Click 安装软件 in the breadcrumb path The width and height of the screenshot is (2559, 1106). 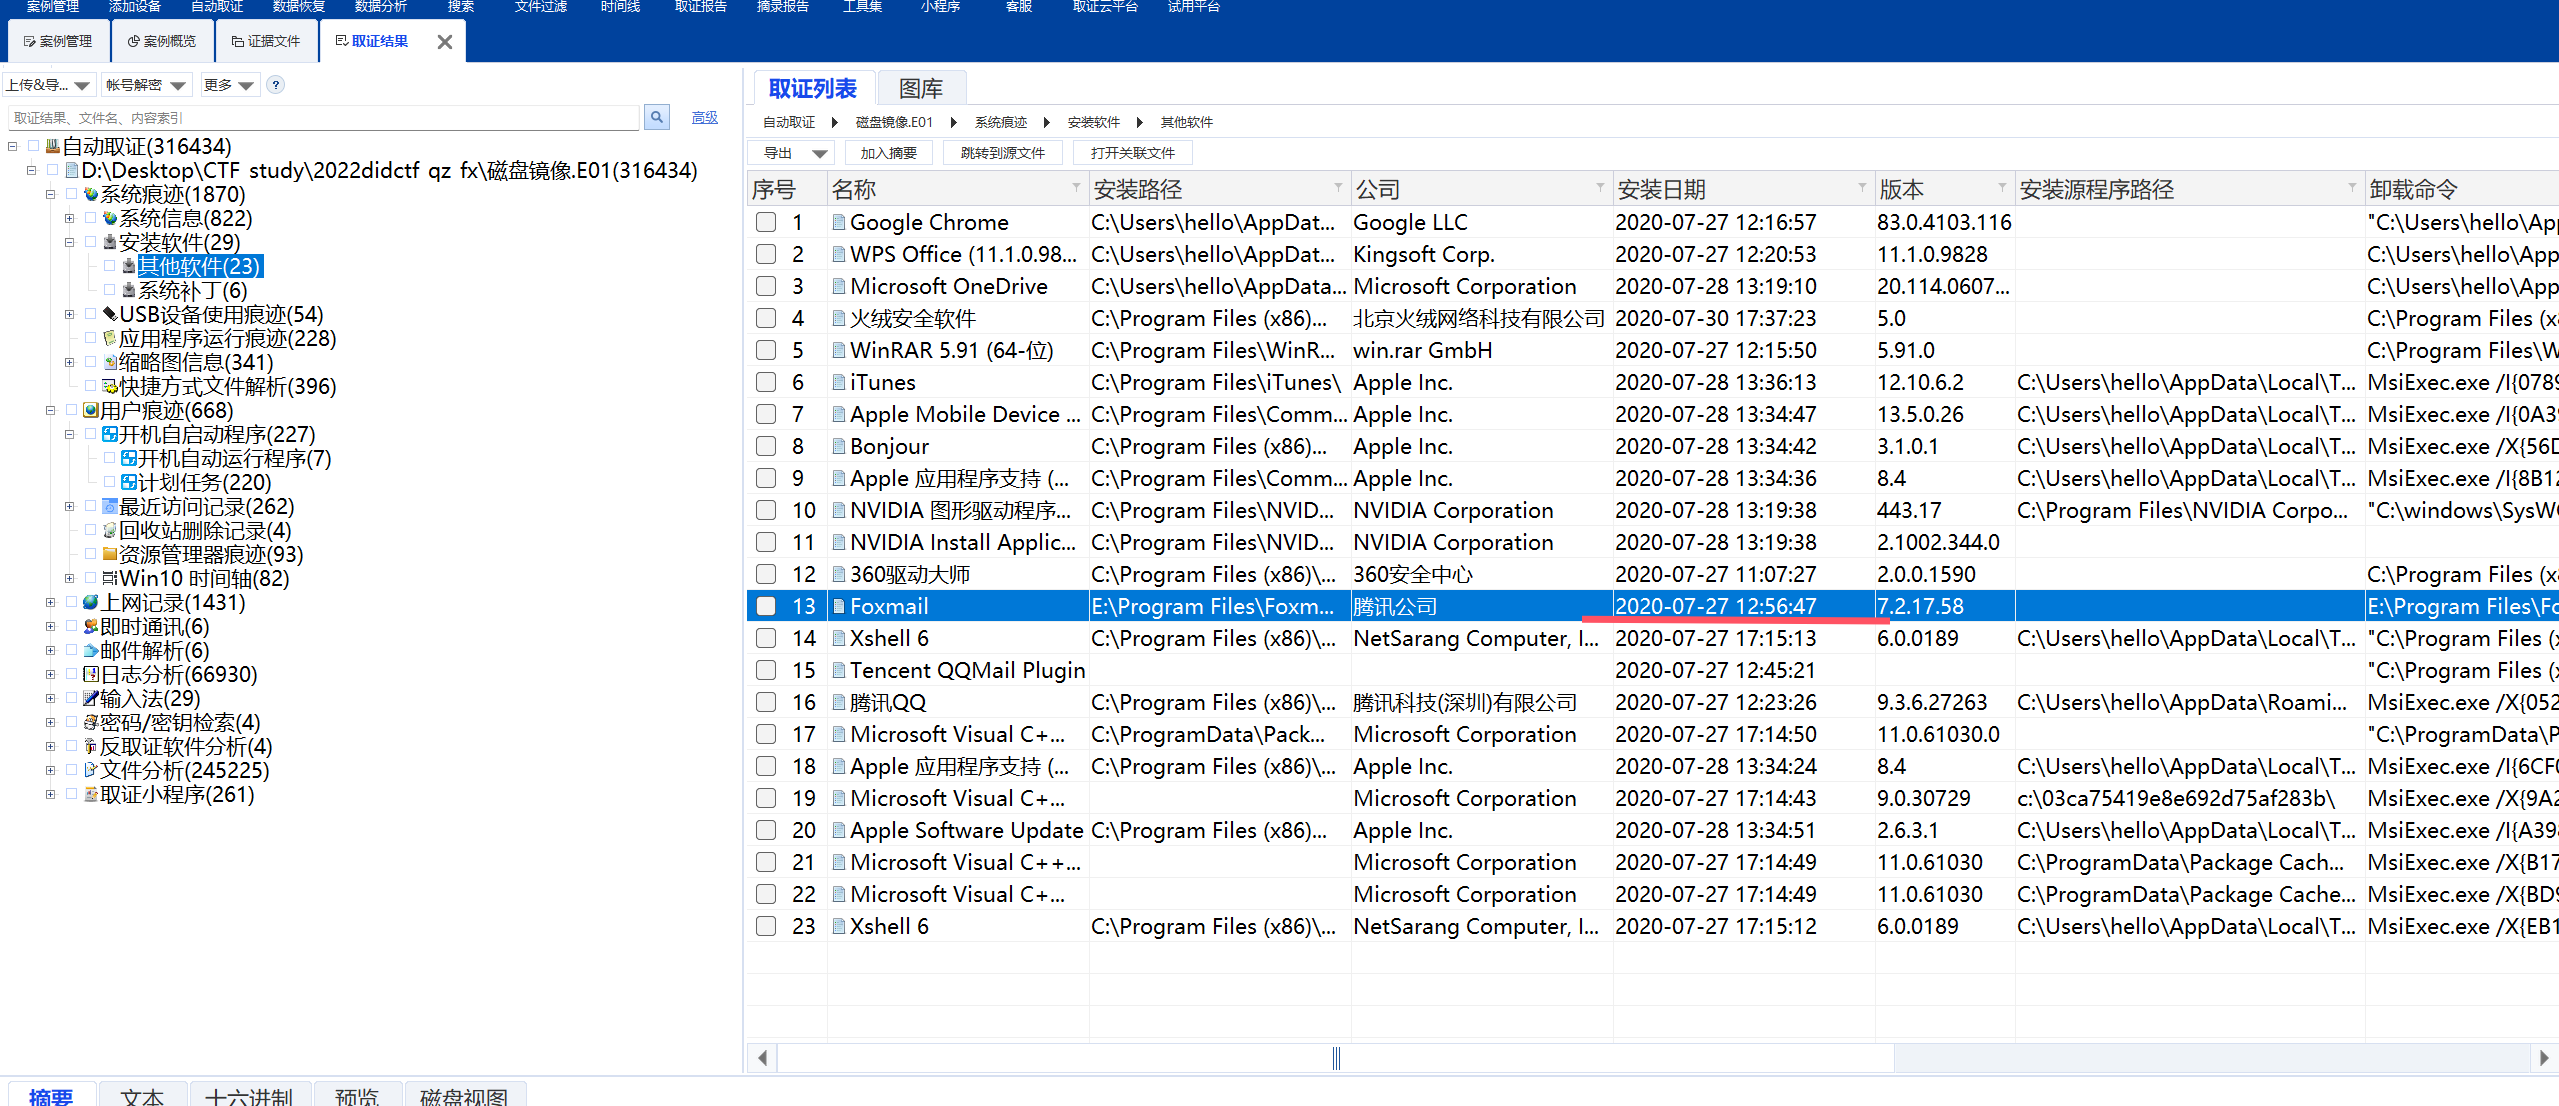click(x=1093, y=122)
